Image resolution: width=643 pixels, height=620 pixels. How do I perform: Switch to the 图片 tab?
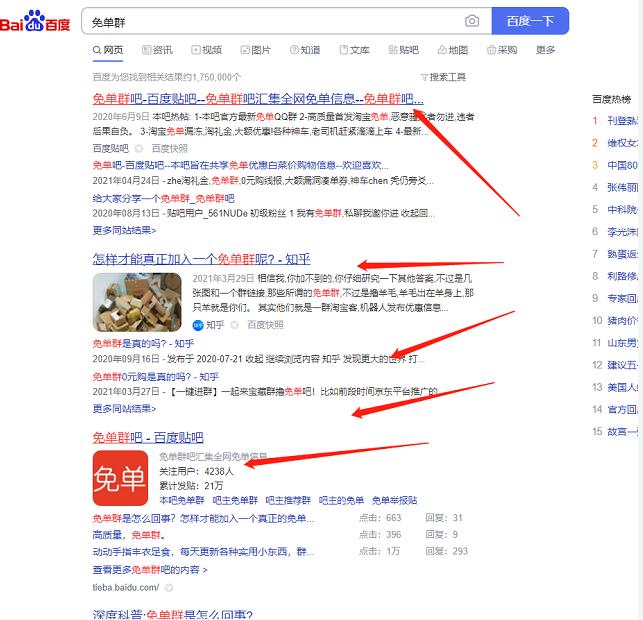pyautogui.click(x=255, y=50)
